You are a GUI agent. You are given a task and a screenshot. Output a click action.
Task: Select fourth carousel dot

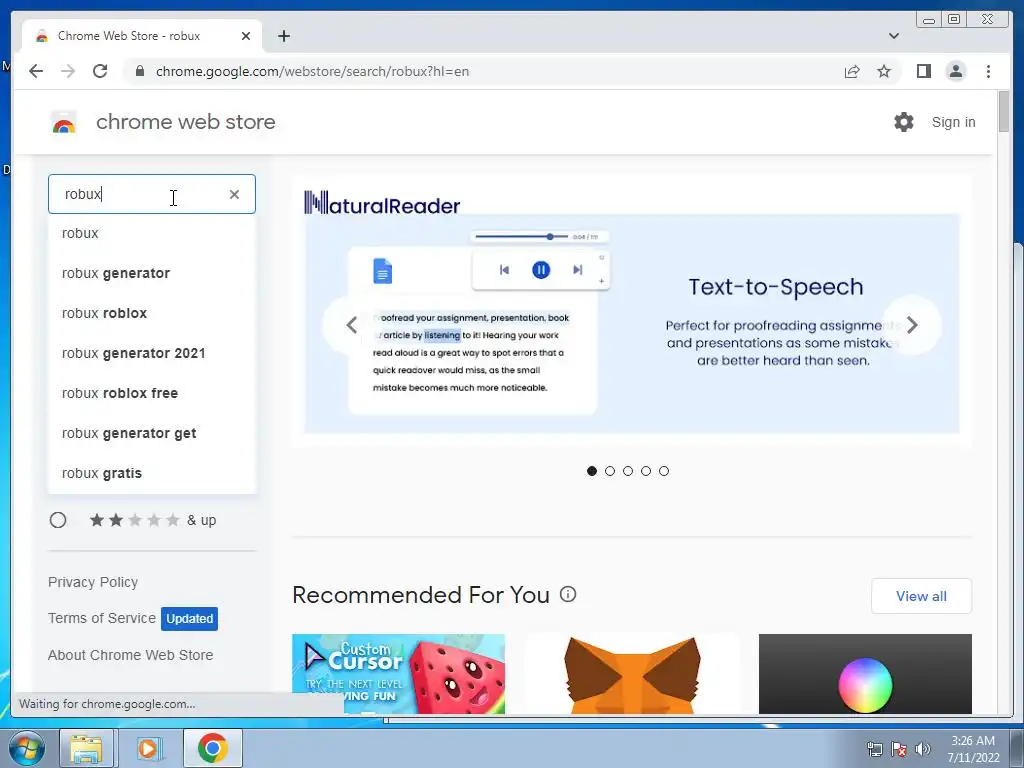point(646,471)
